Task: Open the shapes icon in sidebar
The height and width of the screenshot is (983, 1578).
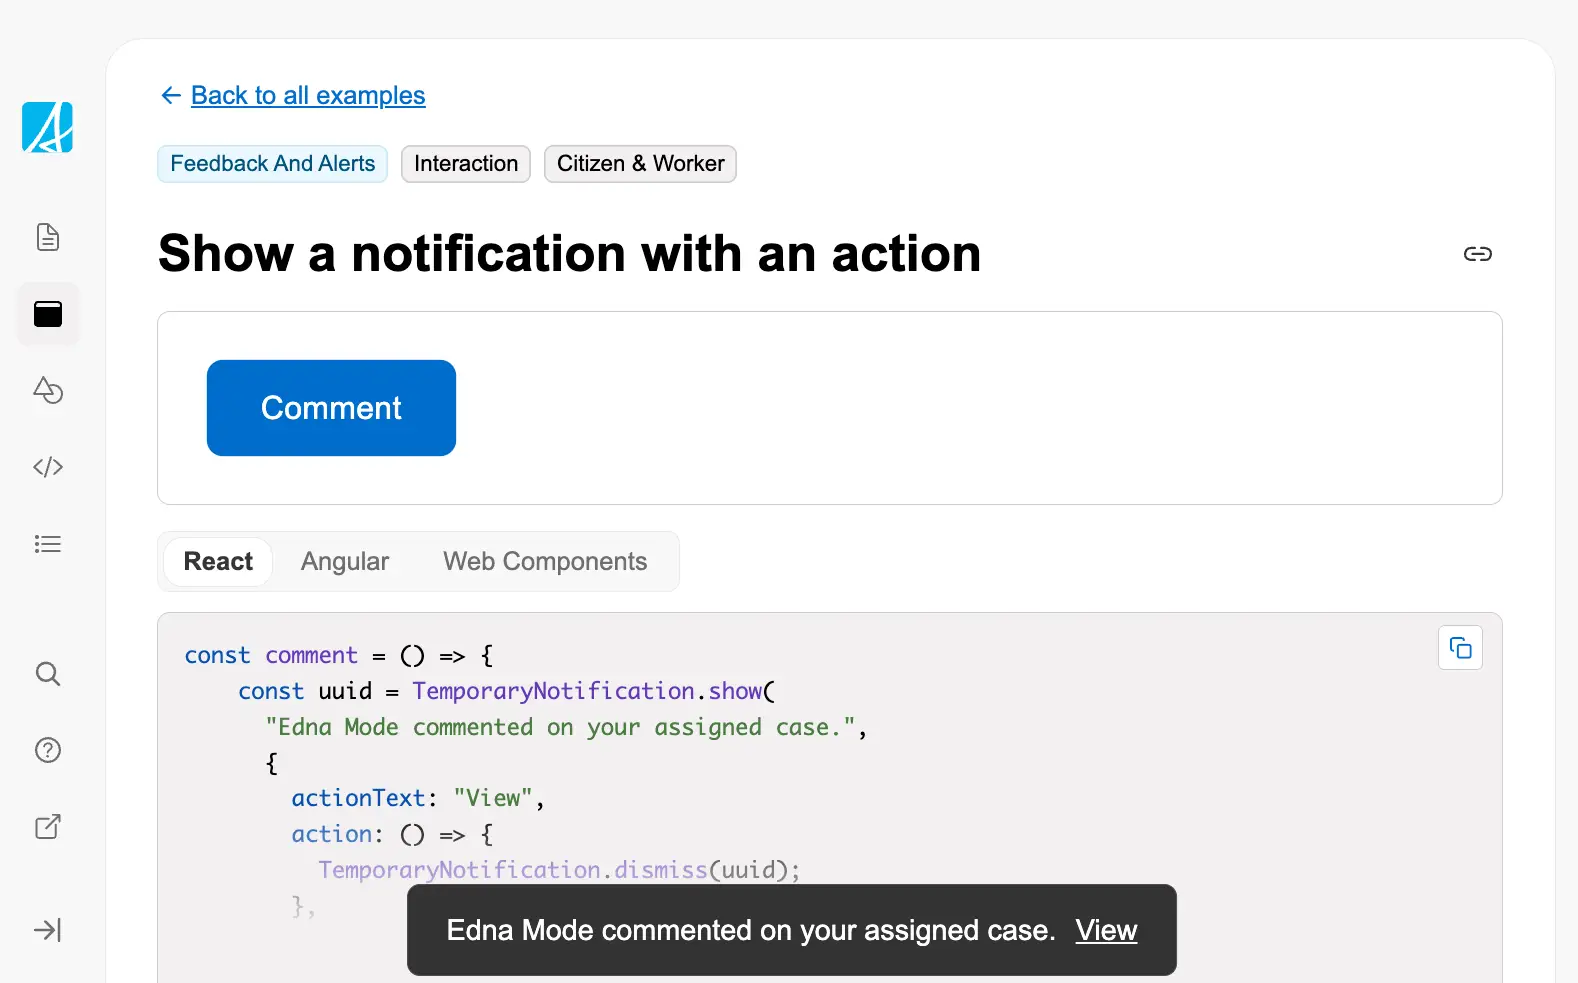Action: (x=48, y=390)
